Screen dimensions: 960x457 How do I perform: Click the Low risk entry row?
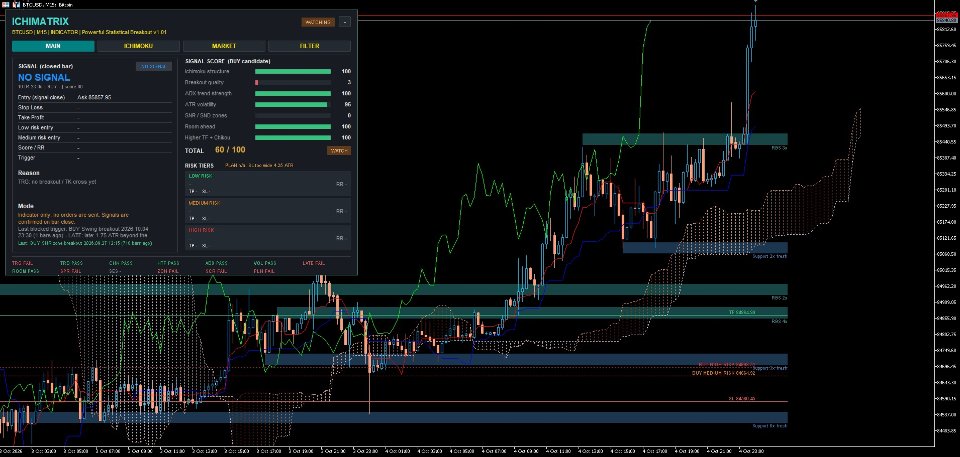[x=95, y=127]
